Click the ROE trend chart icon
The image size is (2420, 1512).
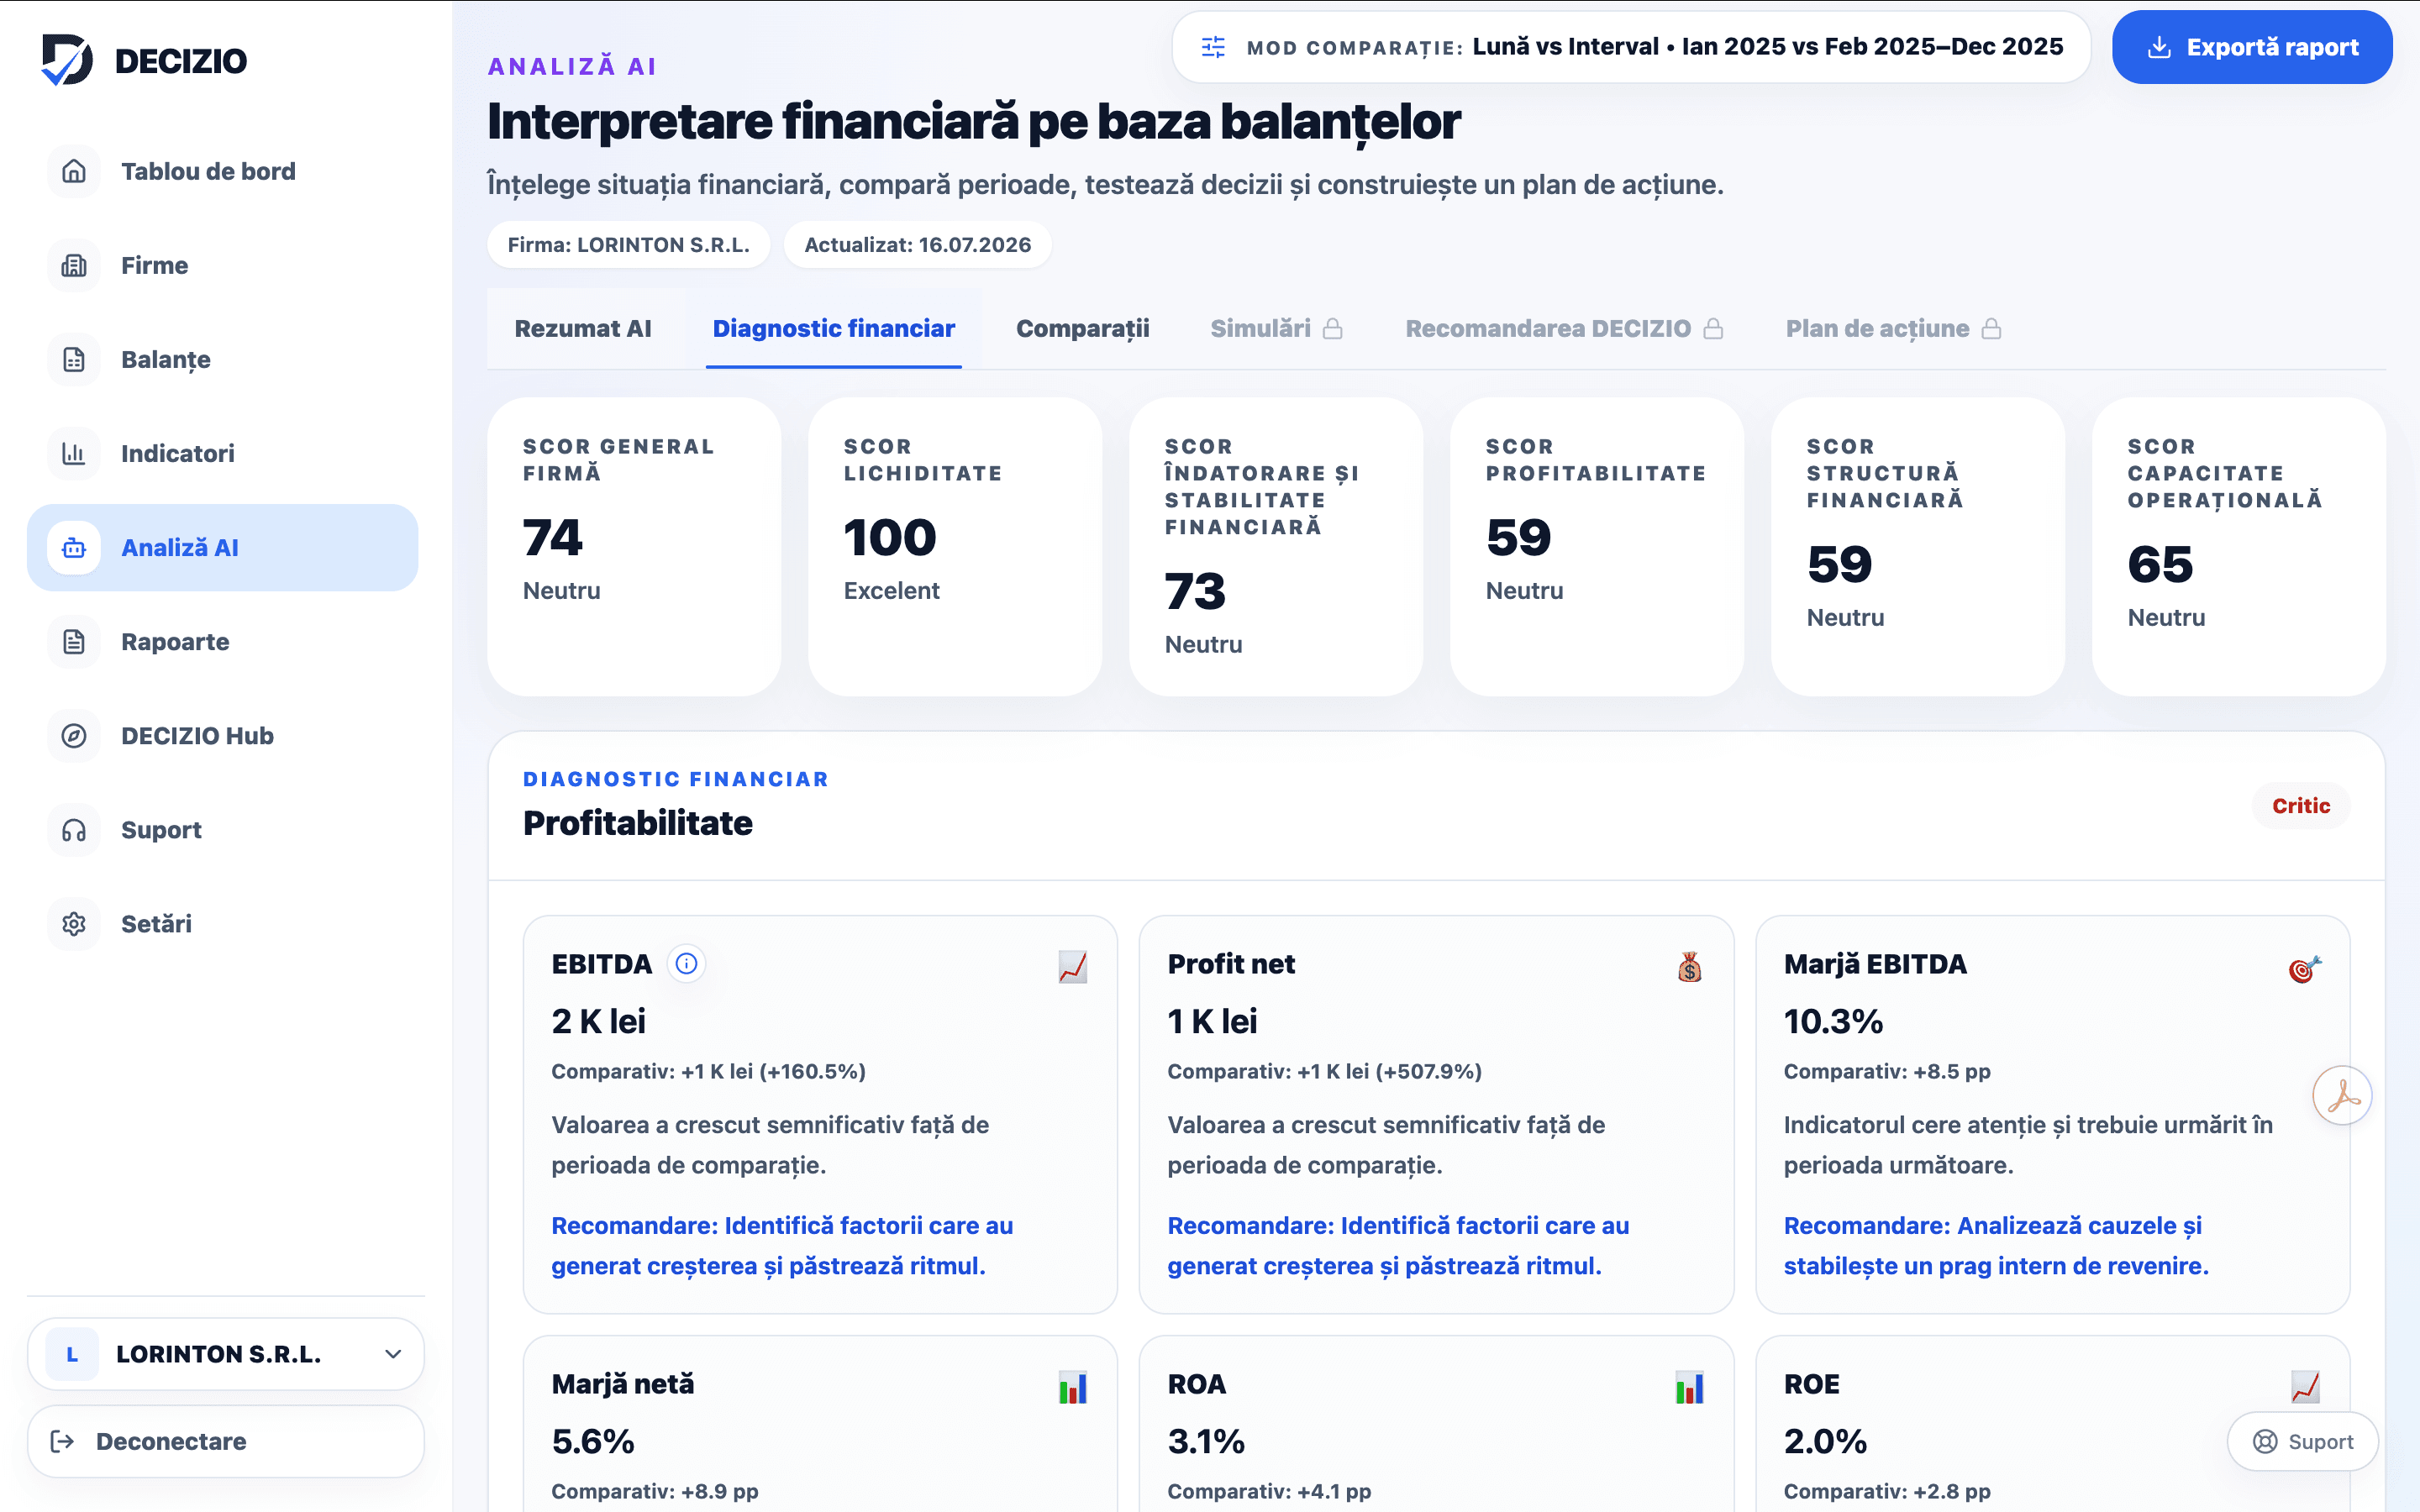pyautogui.click(x=2305, y=1386)
